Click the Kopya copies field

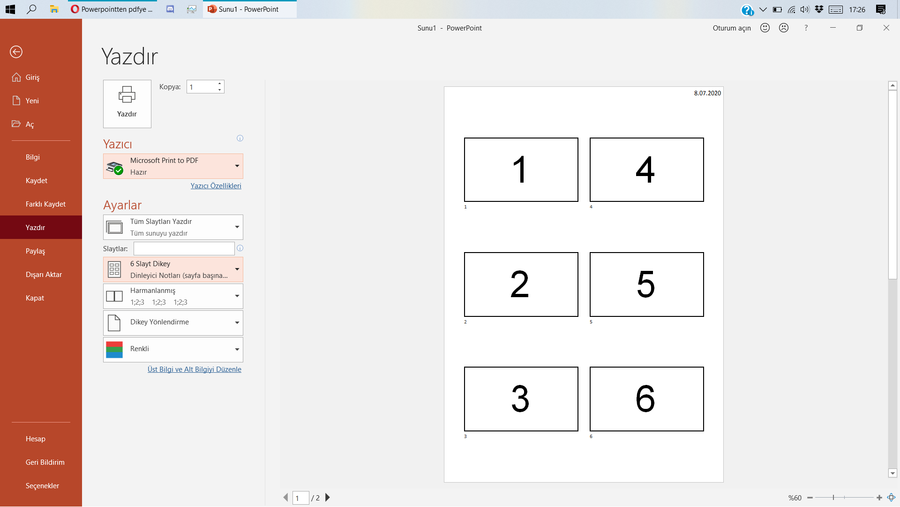tap(201, 87)
